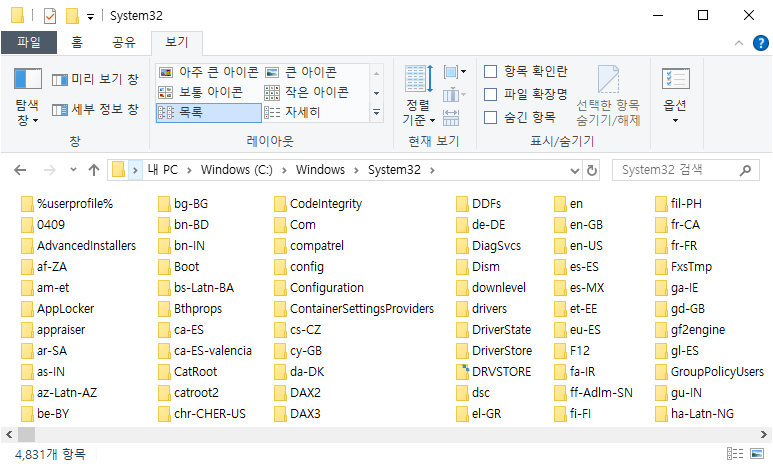
Task: Go forward with the right arrow
Action: 50,170
